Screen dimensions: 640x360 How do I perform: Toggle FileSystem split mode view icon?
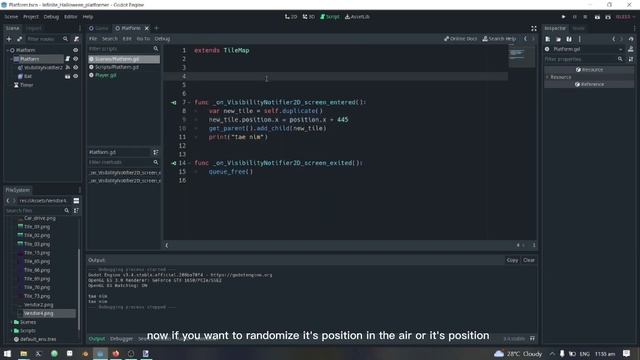tap(76, 201)
